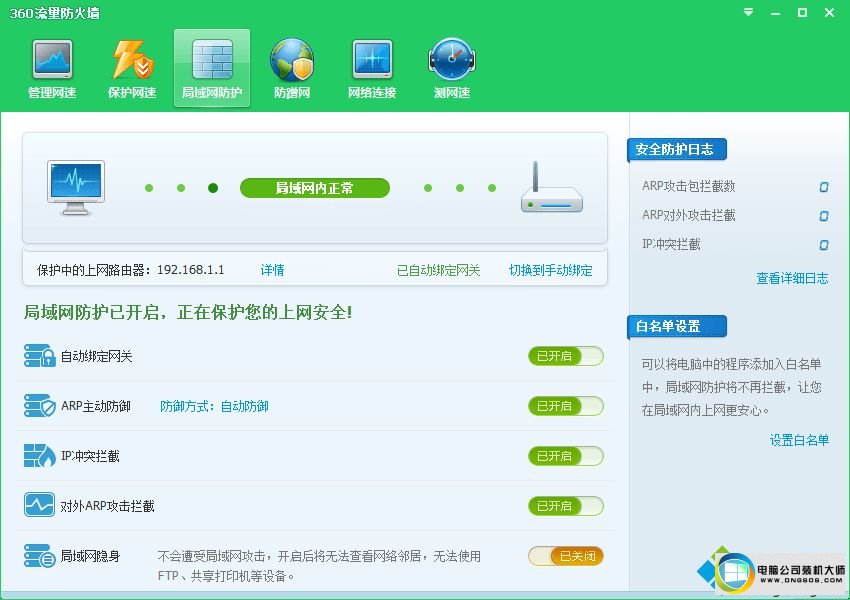Click the IP冲突拦截 log count value

click(x=823, y=245)
